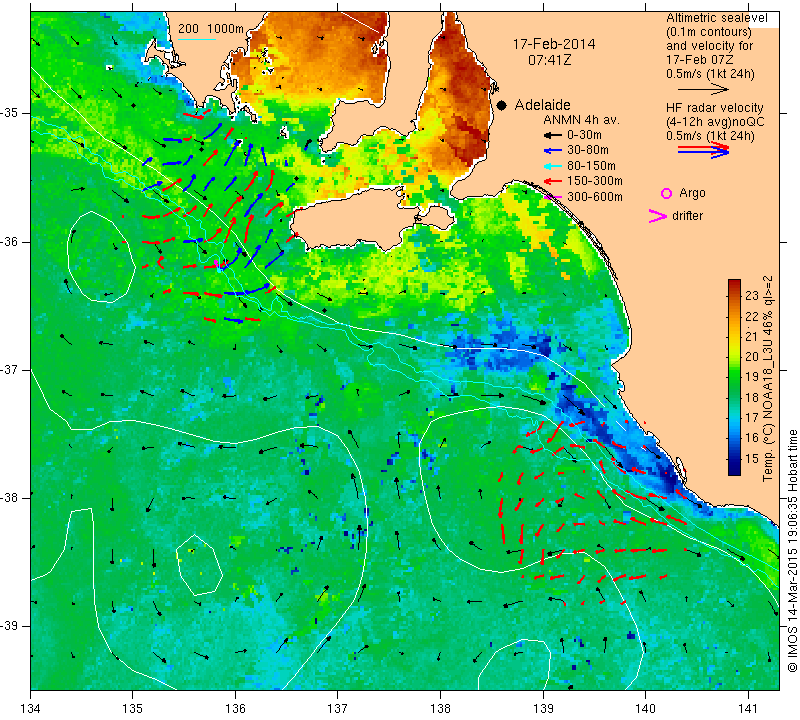Click the latitude label '-37'
Image resolution: width=800 pixels, height=720 pixels.
9,369
